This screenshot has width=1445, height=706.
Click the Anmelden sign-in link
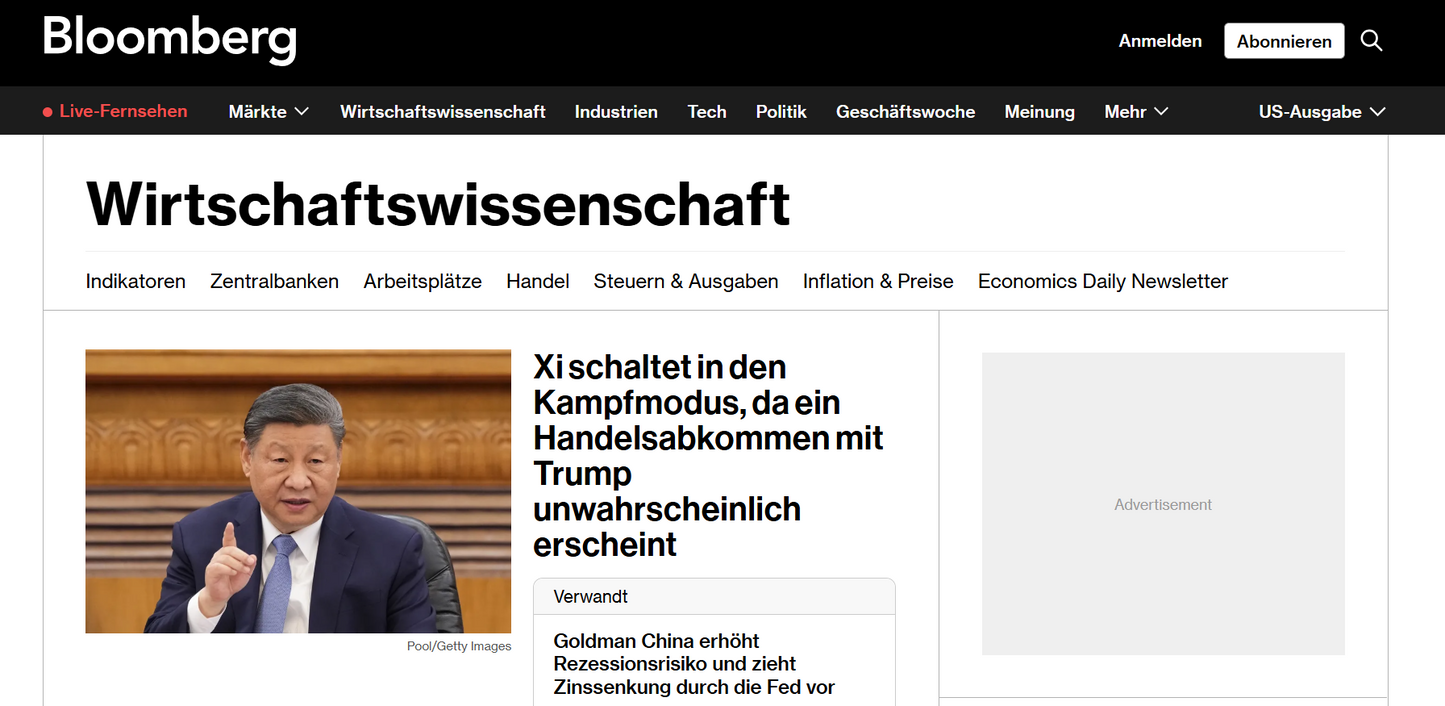click(1160, 40)
